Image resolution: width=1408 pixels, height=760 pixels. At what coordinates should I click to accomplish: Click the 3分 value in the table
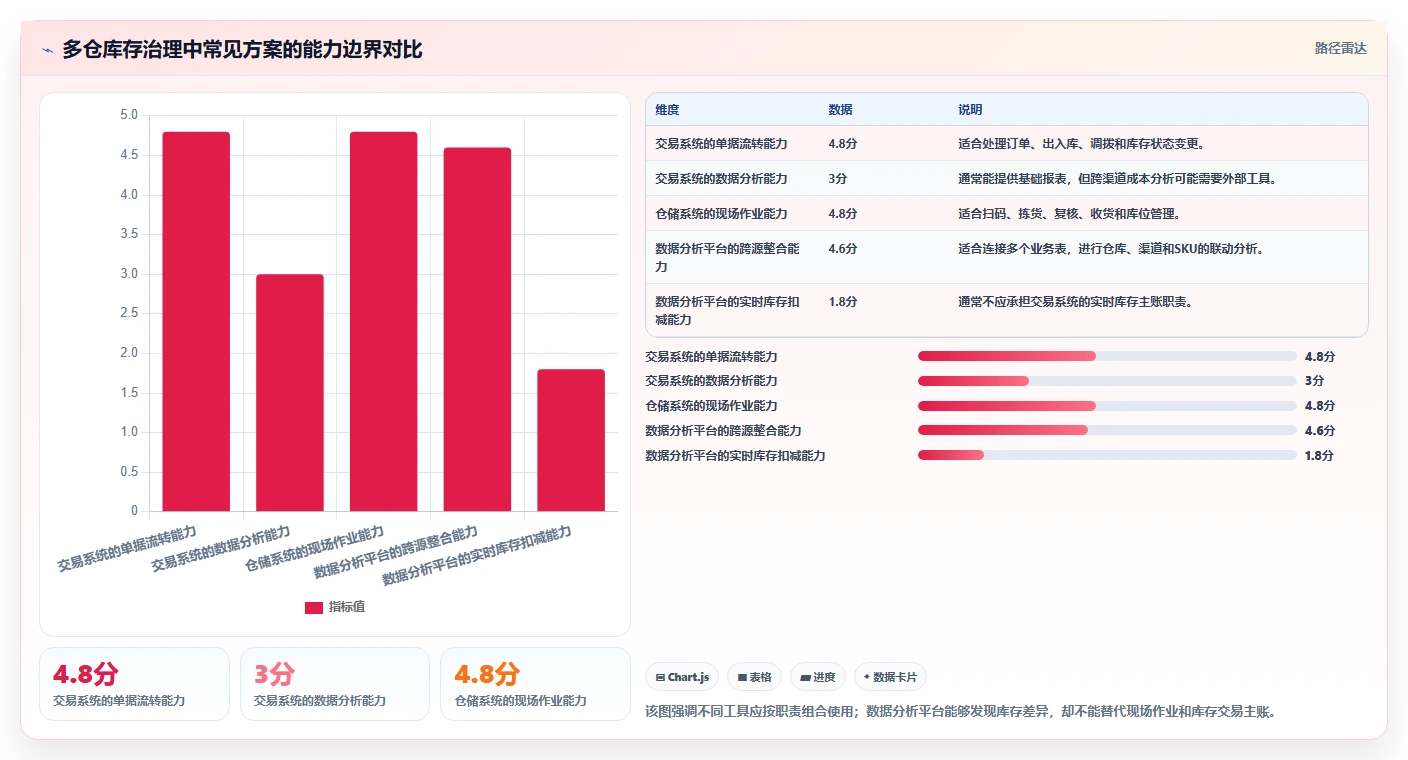pos(838,179)
